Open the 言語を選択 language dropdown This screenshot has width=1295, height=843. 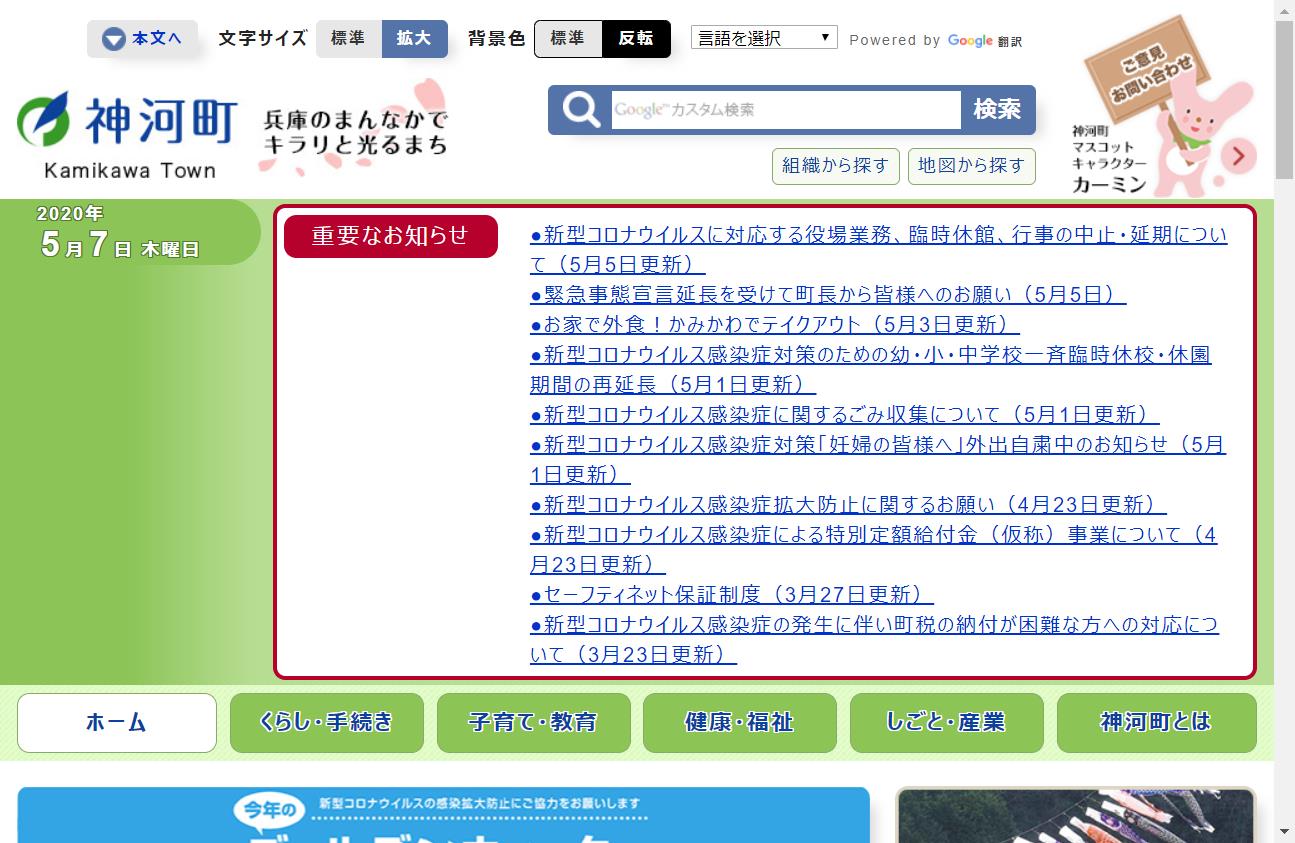coord(764,38)
